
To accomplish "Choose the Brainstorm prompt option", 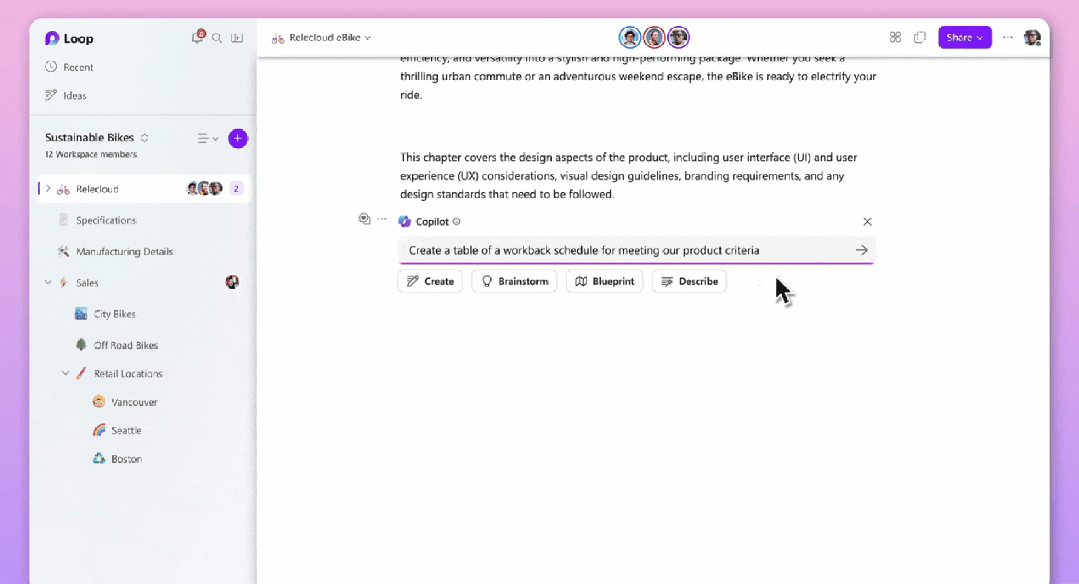I will tap(514, 281).
